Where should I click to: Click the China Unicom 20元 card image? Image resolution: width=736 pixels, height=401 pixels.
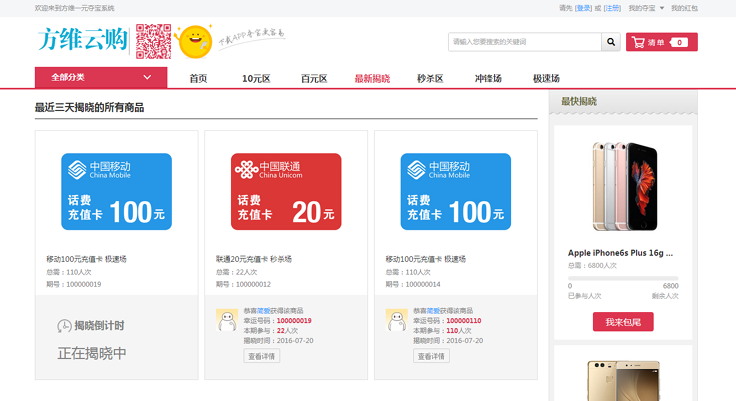[x=286, y=192]
